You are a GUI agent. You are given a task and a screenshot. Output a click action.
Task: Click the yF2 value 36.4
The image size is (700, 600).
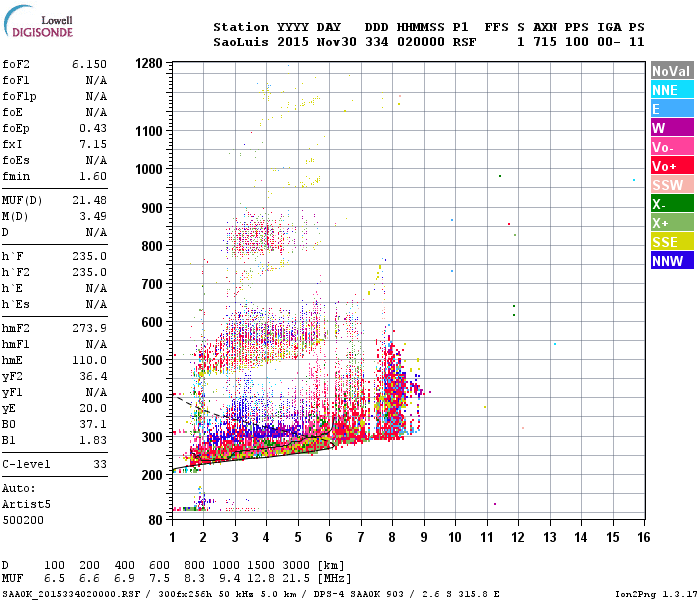coord(93,376)
